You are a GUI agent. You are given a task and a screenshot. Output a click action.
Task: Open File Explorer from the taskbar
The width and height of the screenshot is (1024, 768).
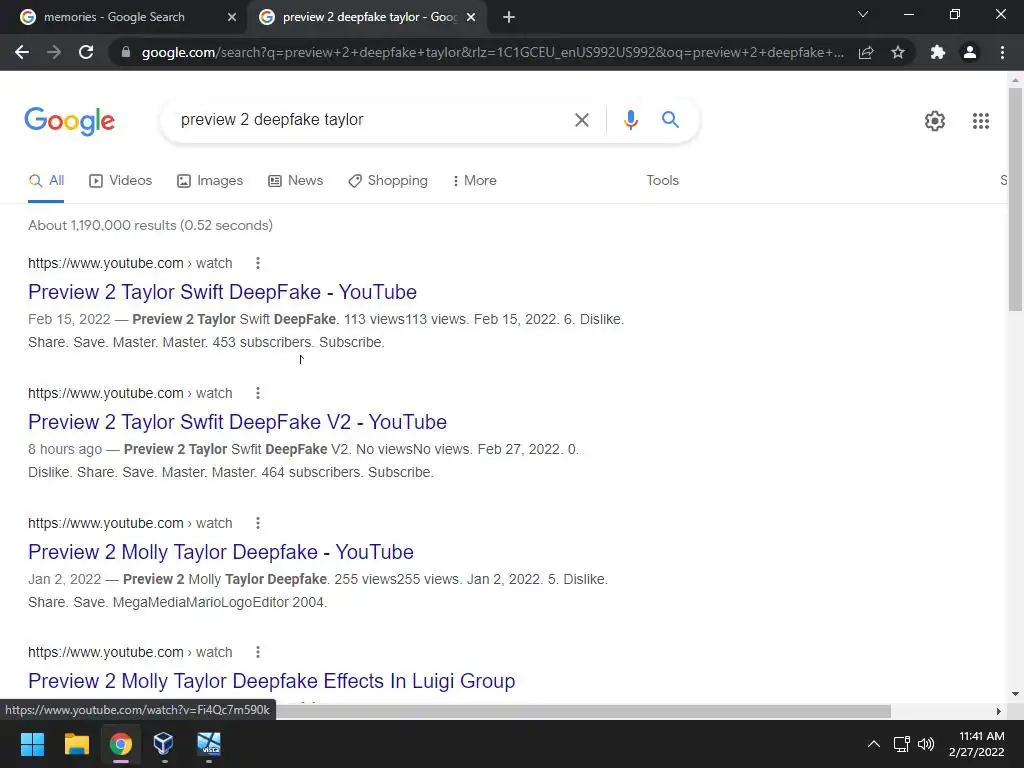coord(76,744)
